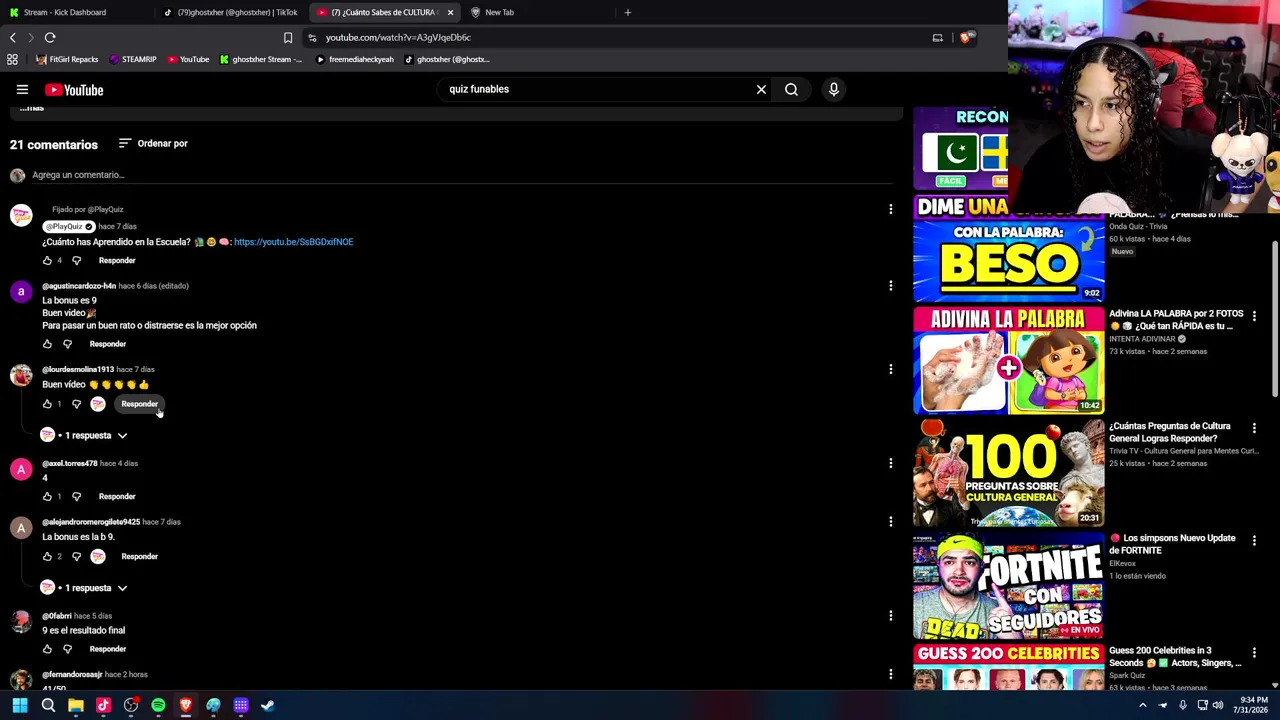Open the Ordenar por sort menu
The image size is (1280, 720).
pos(153,143)
